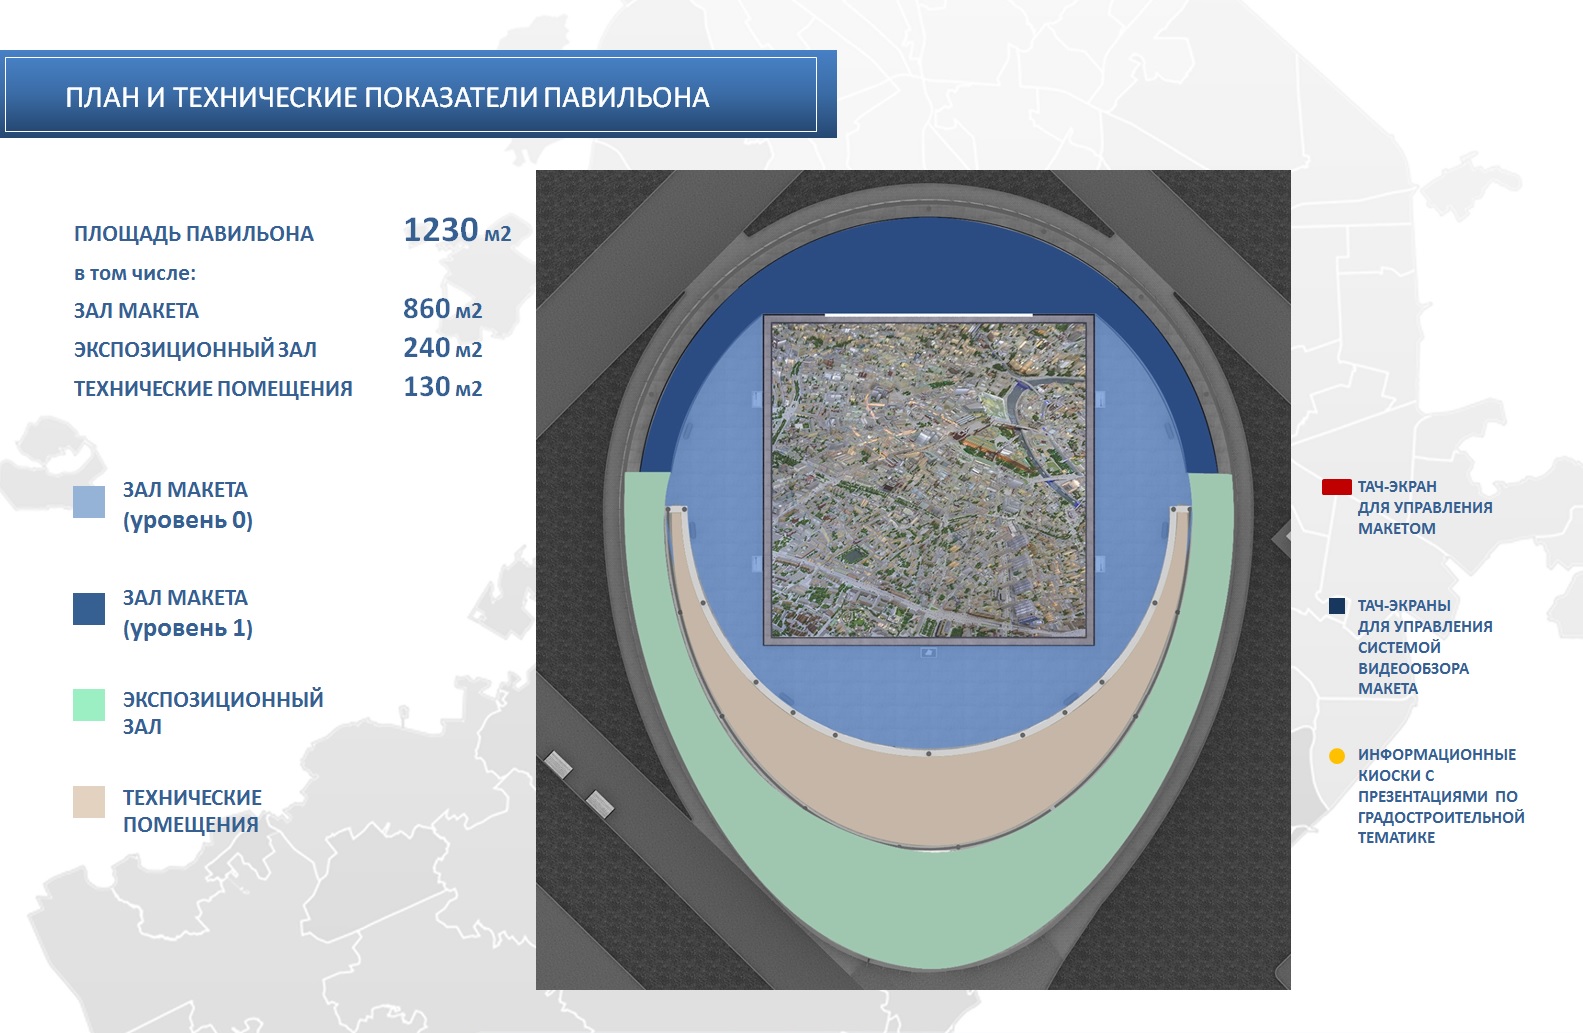This screenshot has width=1583, height=1033.
Task: Click the city model aerial image
Action: (x=929, y=480)
